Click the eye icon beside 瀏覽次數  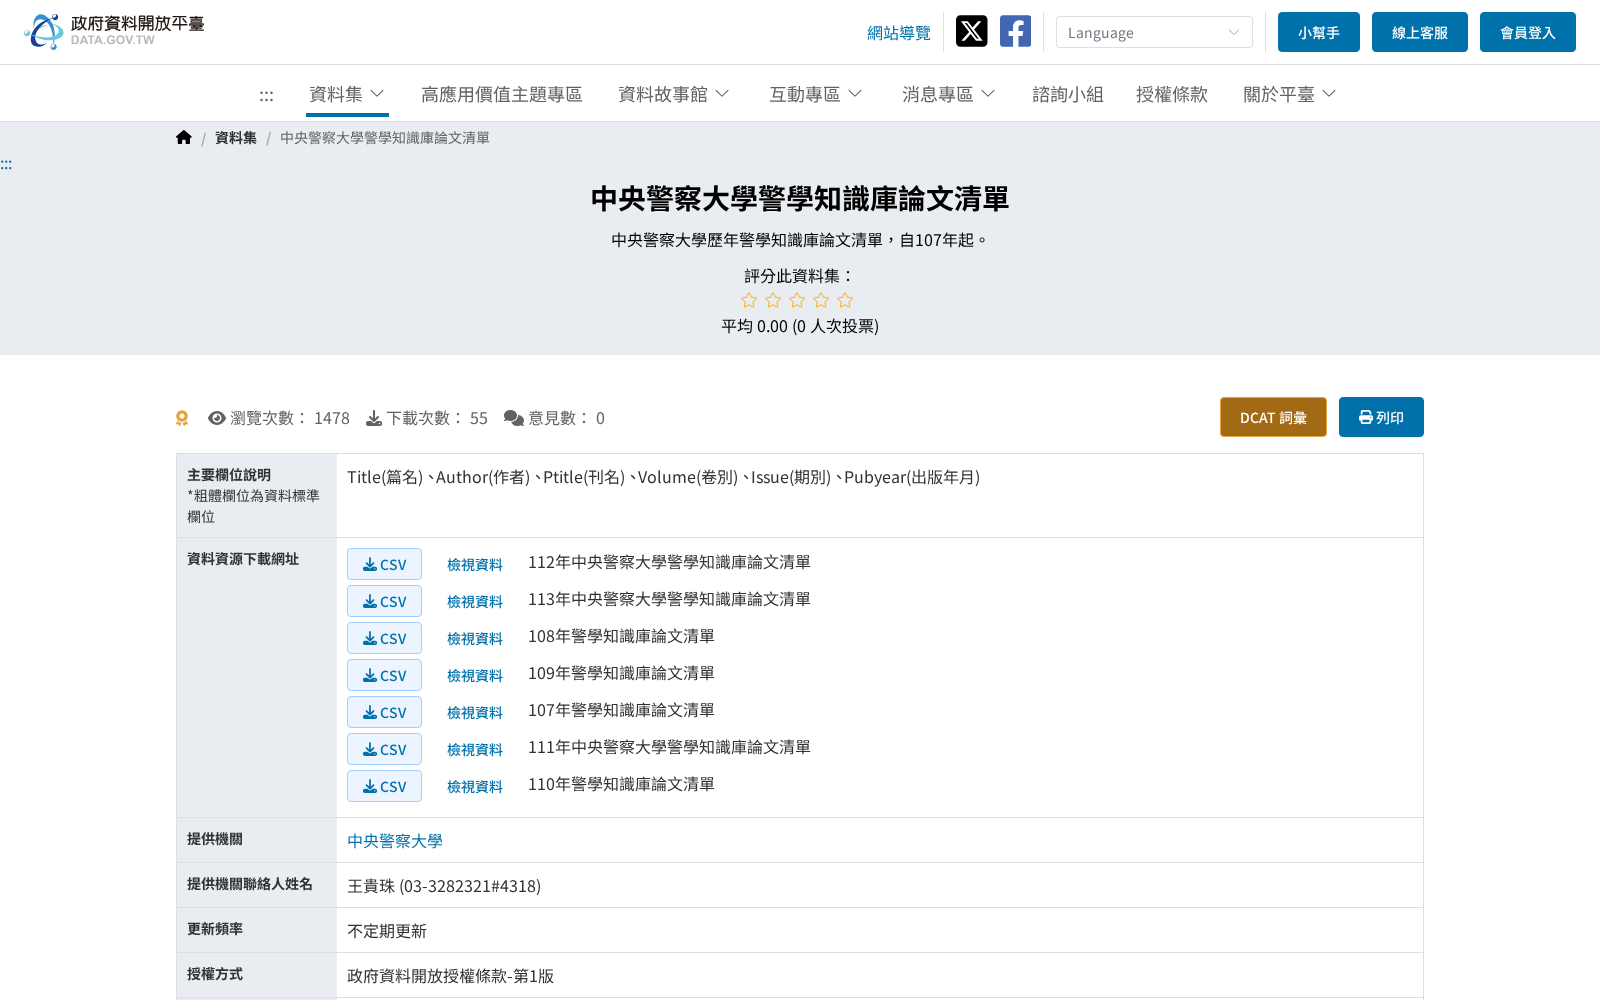(x=216, y=418)
